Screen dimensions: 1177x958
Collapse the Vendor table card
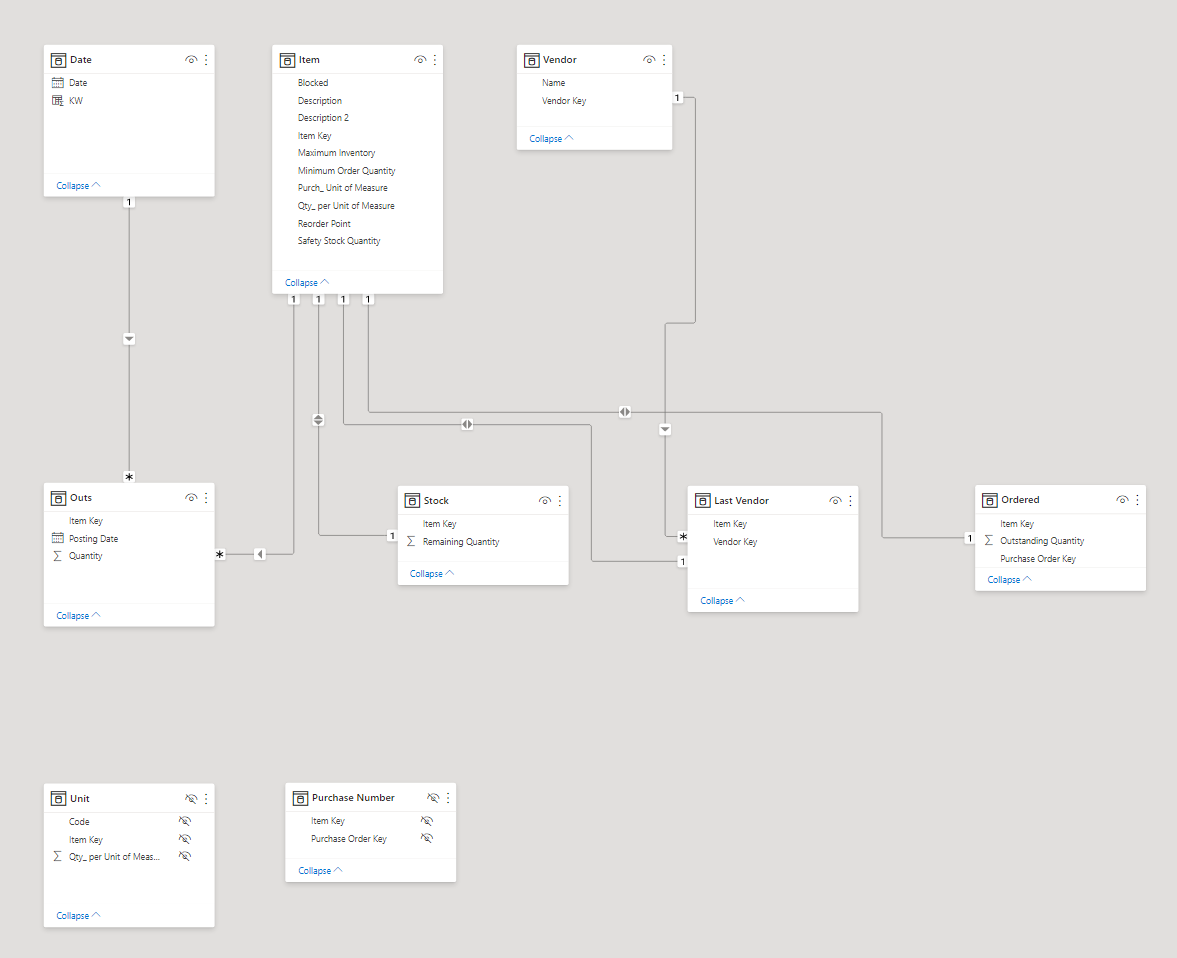click(551, 139)
